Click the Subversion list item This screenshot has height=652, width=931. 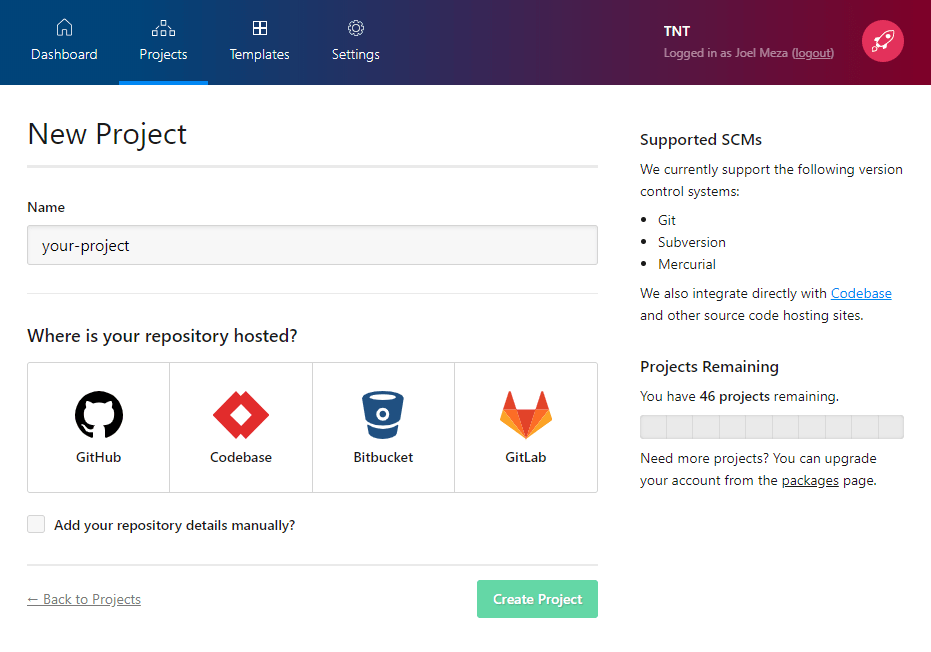point(692,242)
